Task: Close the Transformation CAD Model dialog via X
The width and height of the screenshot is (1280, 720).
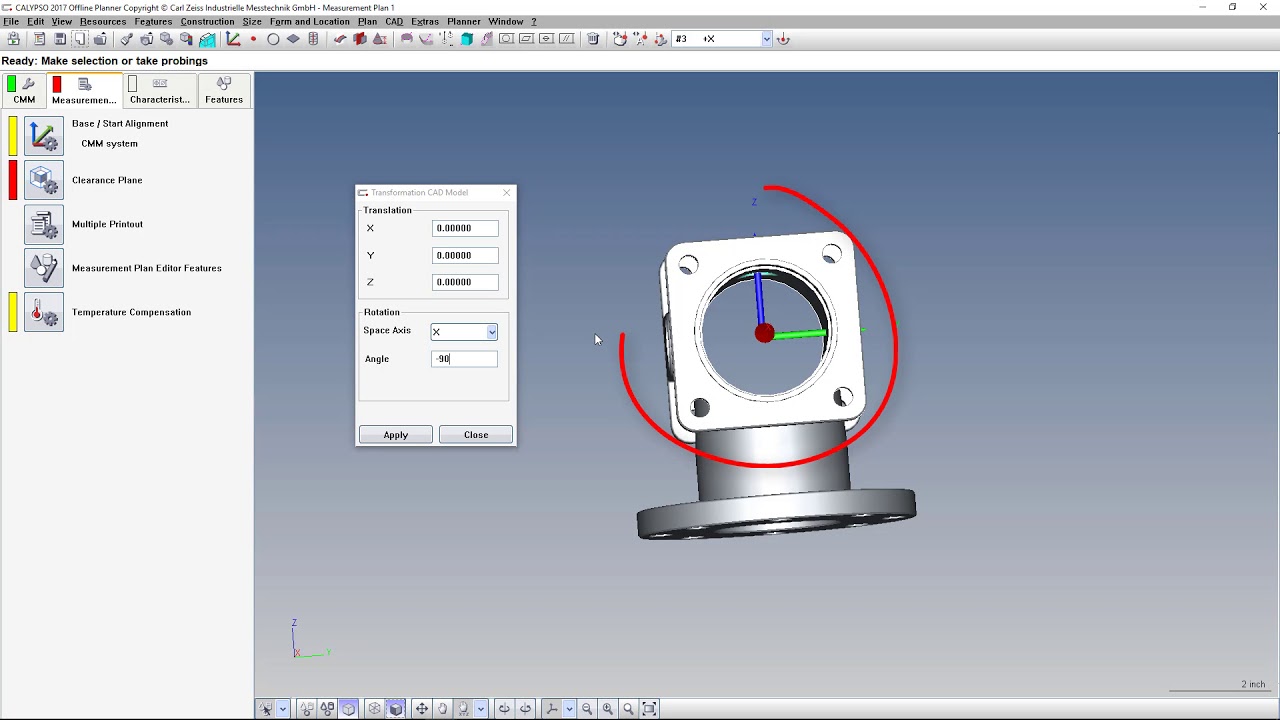Action: 507,192
